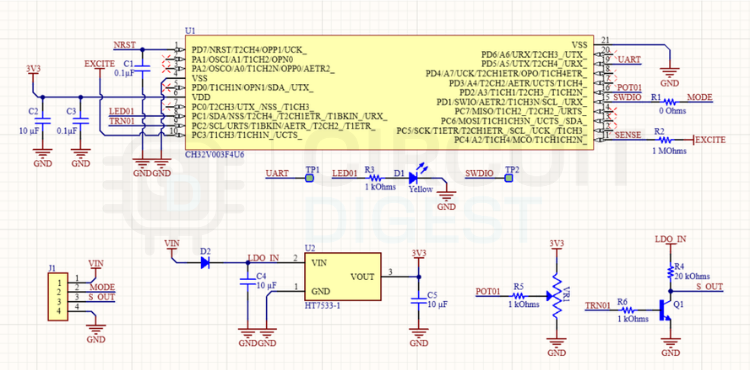Viewport: 750px width, 370px height.
Task: Select capacitor C1 symbol near NRST
Action: tap(142, 67)
